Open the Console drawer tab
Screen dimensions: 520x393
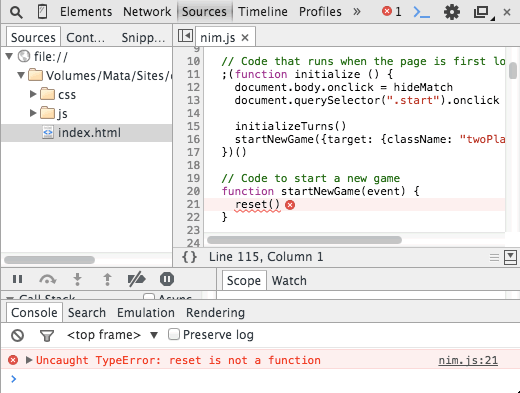(x=34, y=313)
